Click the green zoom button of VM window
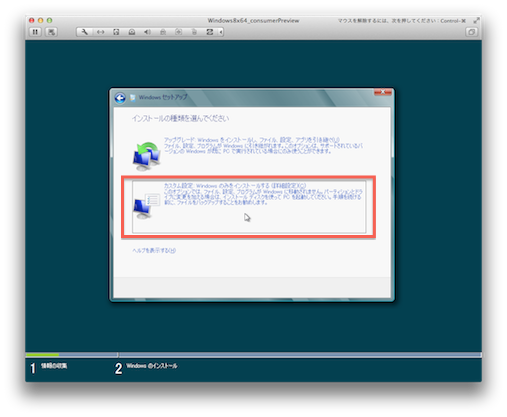The image size is (507, 417). [49, 20]
